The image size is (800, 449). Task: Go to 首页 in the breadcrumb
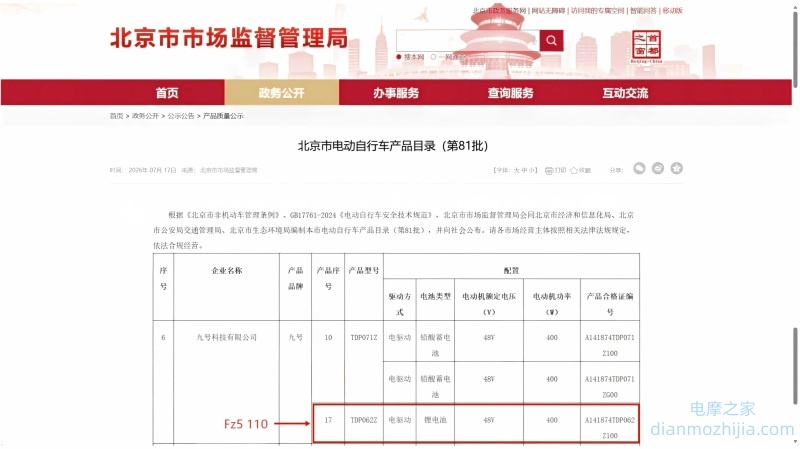[x=116, y=116]
